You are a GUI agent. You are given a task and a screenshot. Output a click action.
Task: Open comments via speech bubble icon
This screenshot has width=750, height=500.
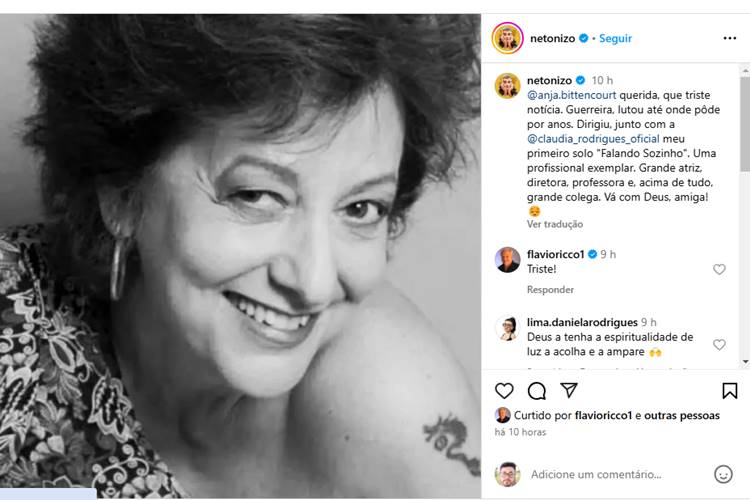(x=537, y=390)
